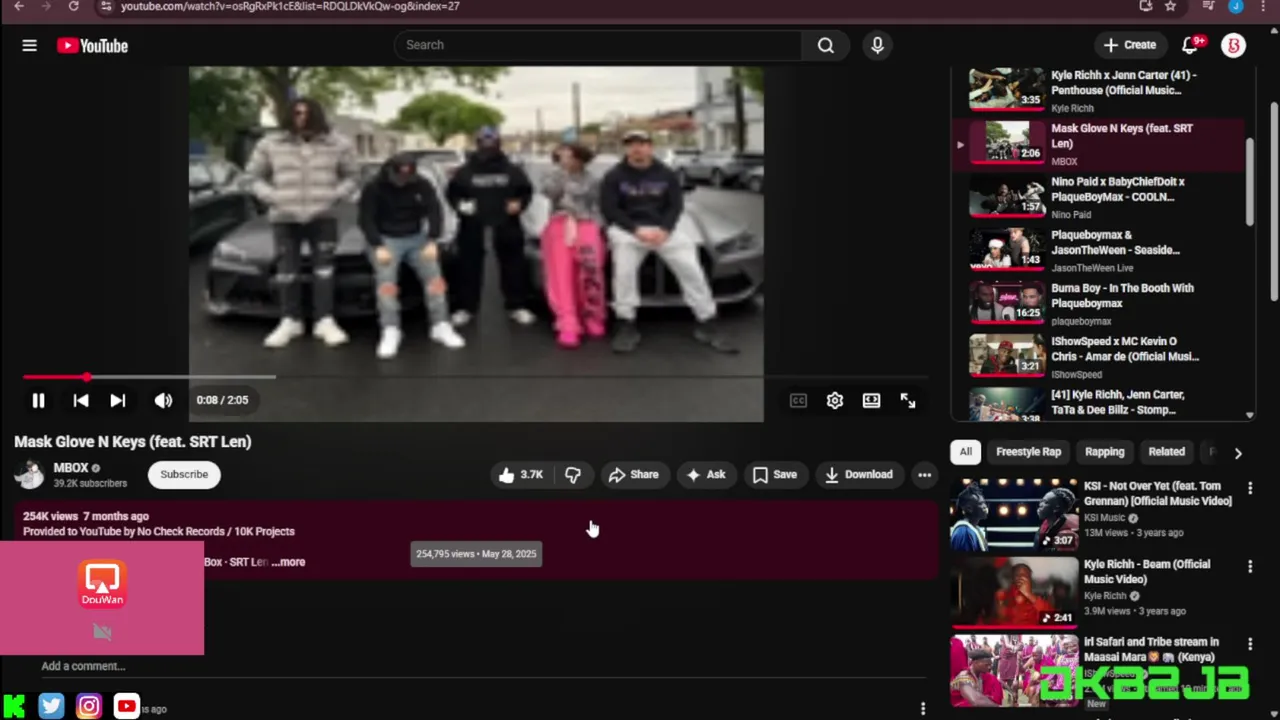Open options menu for KSI Not Over Yet

[x=1250, y=488]
